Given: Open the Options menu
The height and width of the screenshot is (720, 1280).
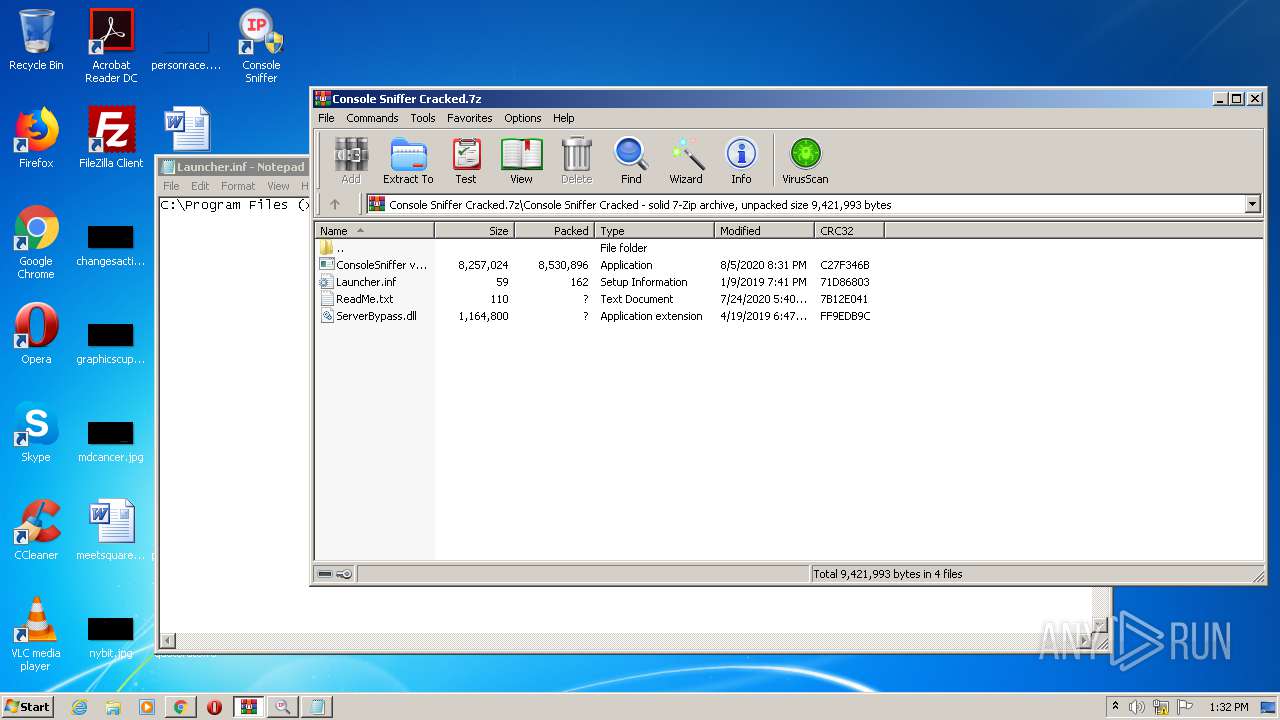Looking at the screenshot, I should (x=522, y=118).
